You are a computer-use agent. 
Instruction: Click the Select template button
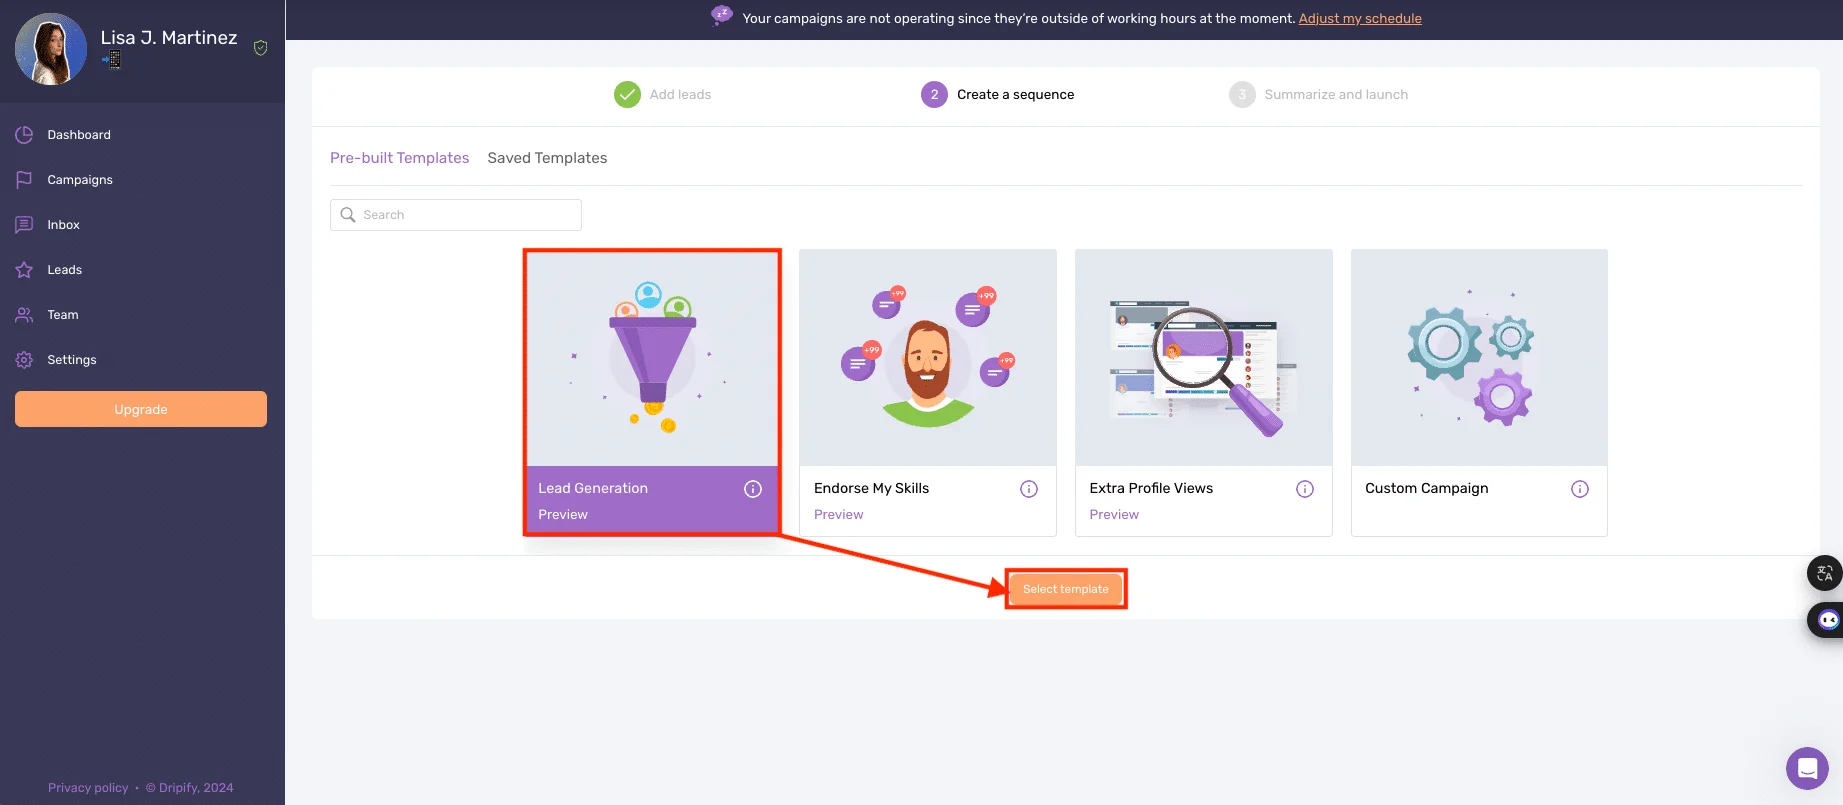pos(1066,589)
